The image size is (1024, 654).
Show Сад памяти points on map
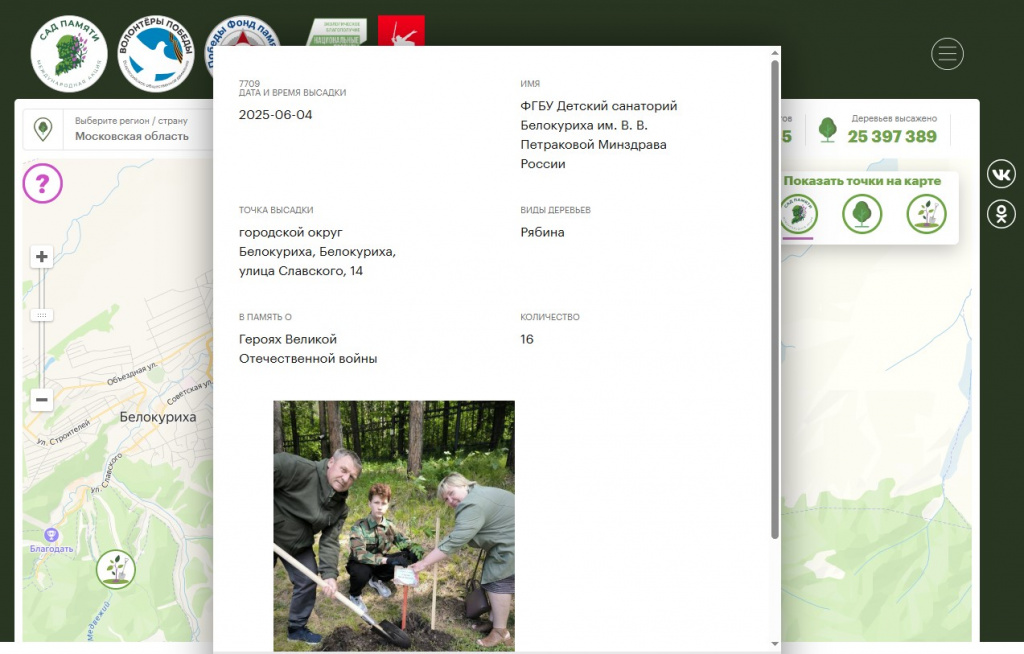[x=799, y=214]
